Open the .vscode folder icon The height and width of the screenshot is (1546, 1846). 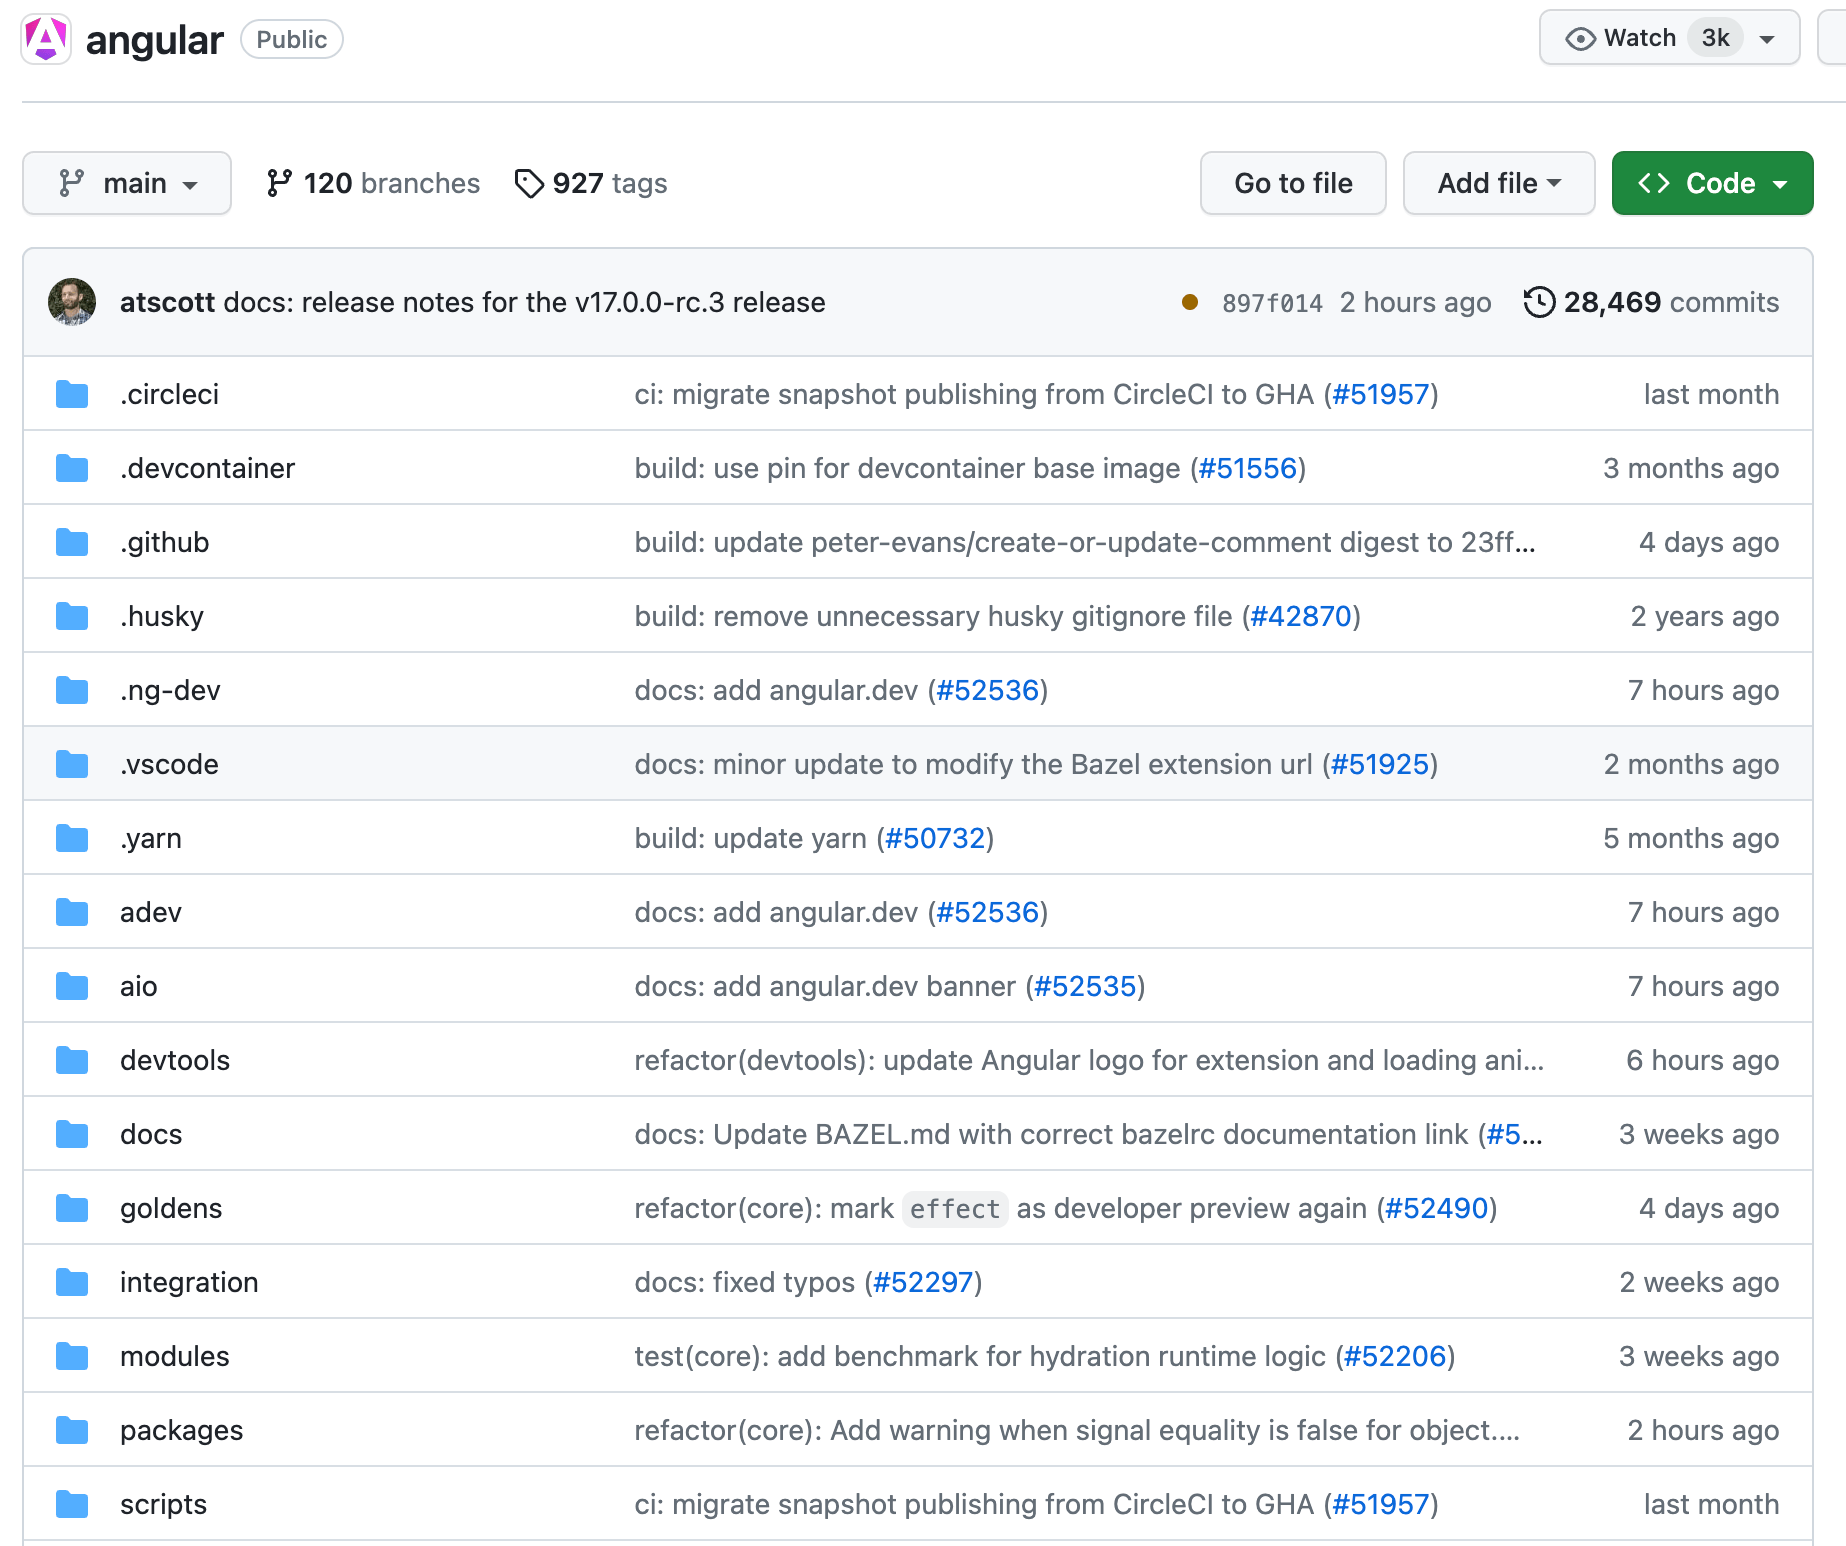coord(72,764)
